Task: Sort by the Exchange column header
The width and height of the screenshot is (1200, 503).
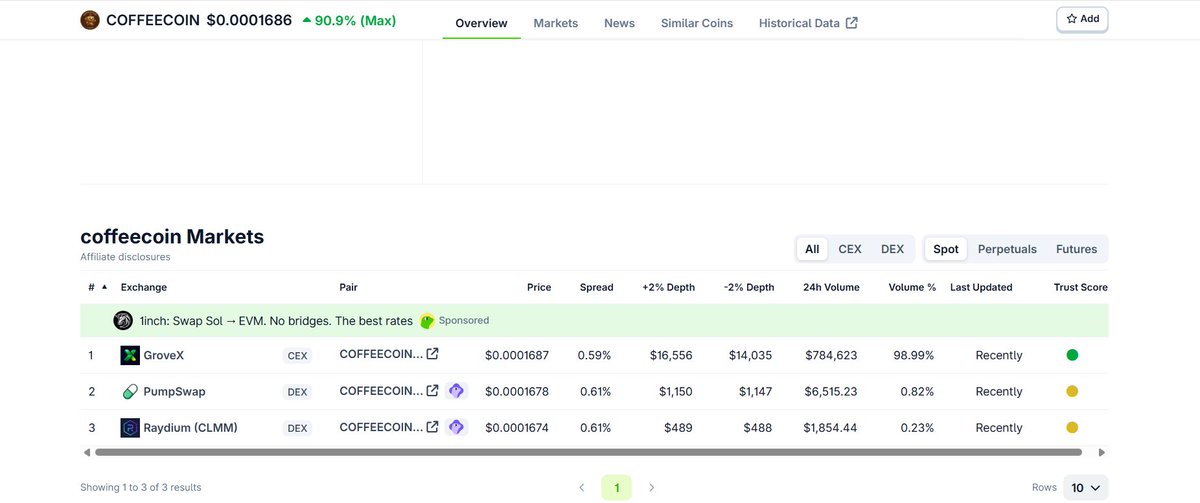Action: (144, 287)
